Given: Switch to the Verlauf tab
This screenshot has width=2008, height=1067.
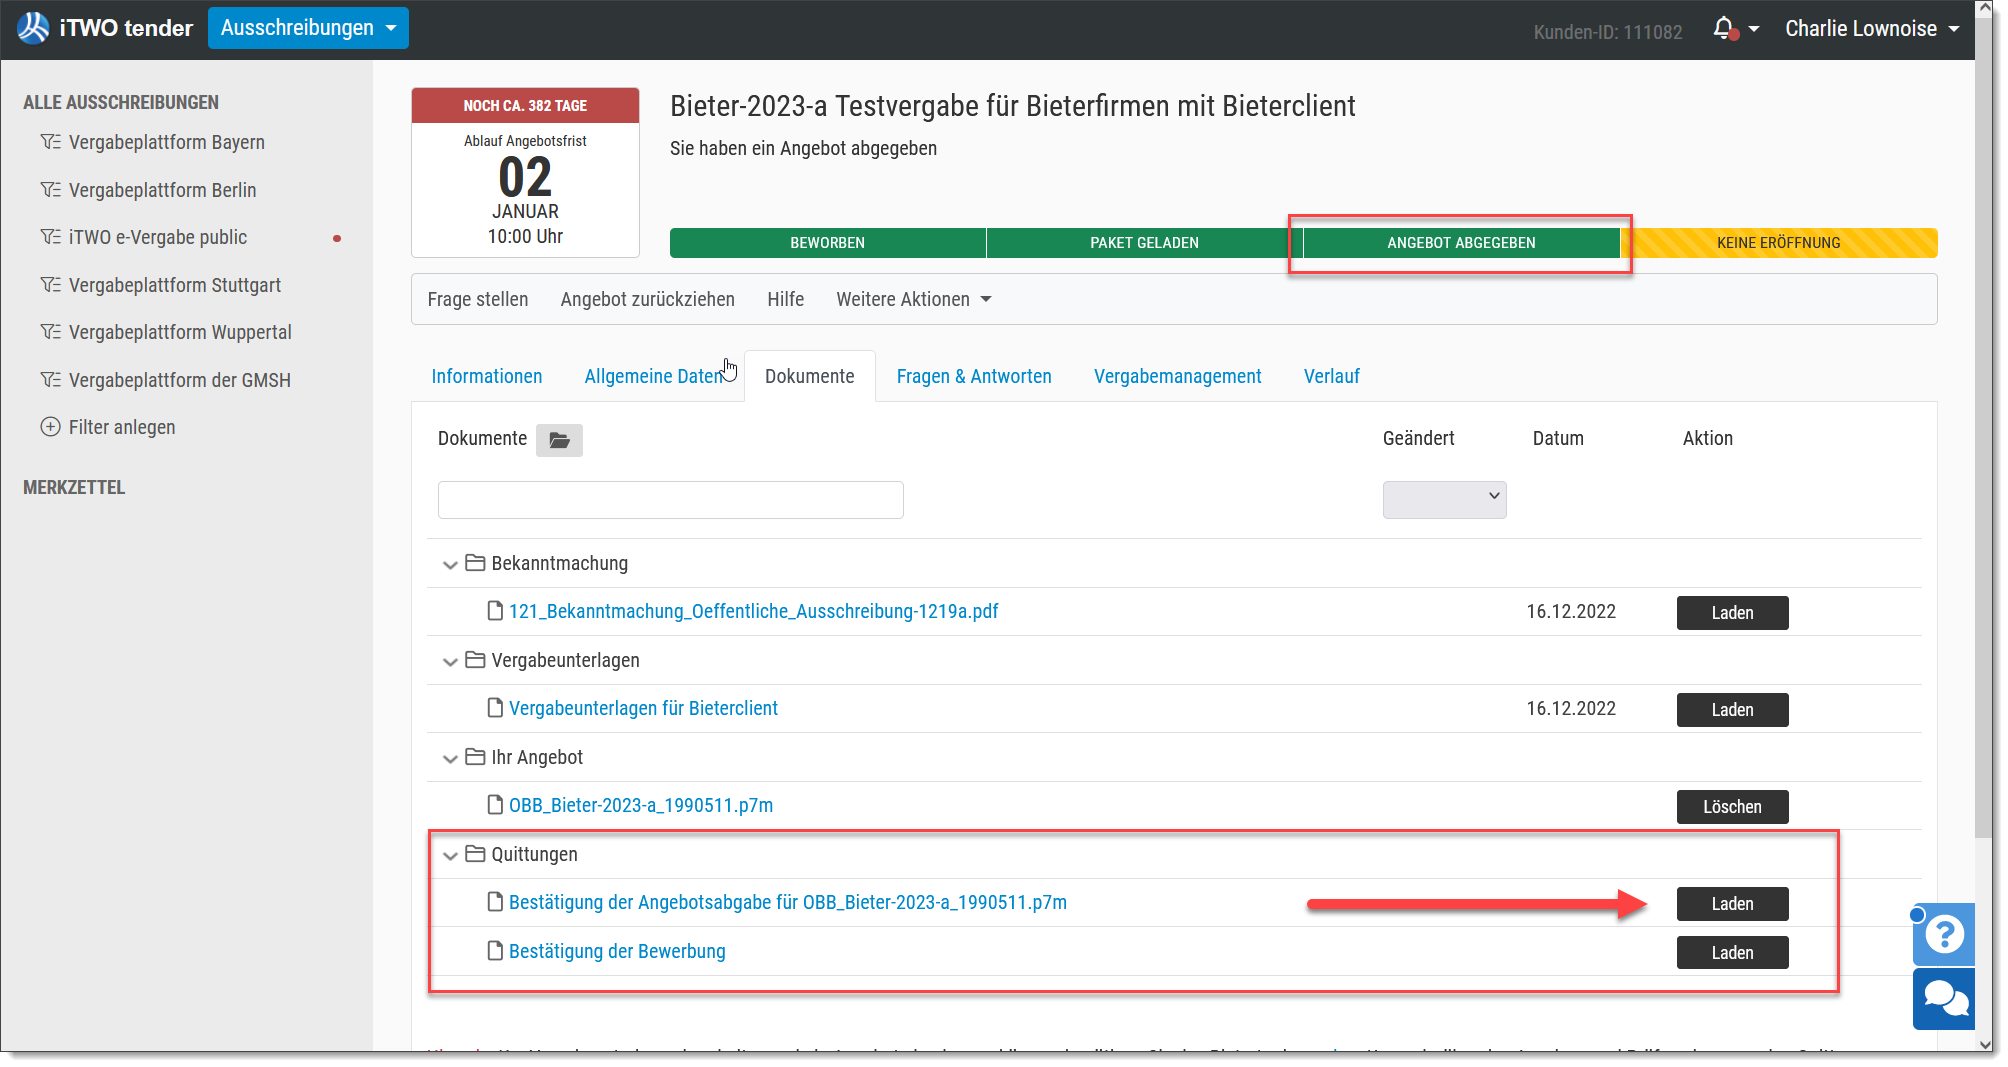Looking at the screenshot, I should (1331, 376).
